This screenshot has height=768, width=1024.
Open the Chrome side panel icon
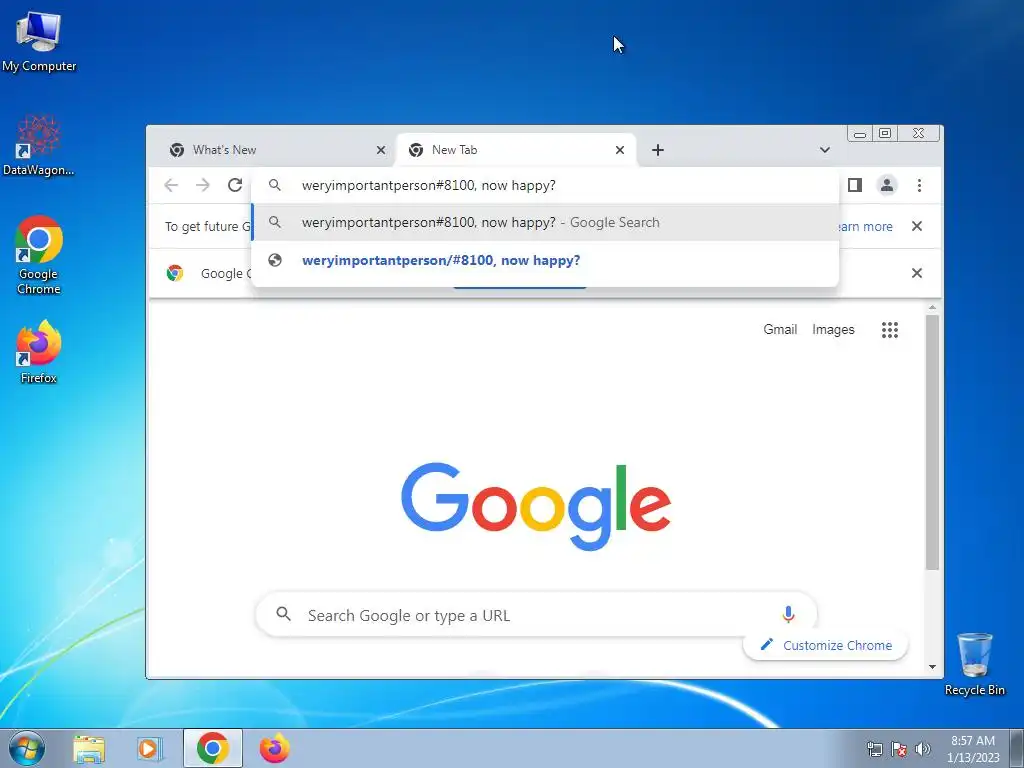(855, 185)
